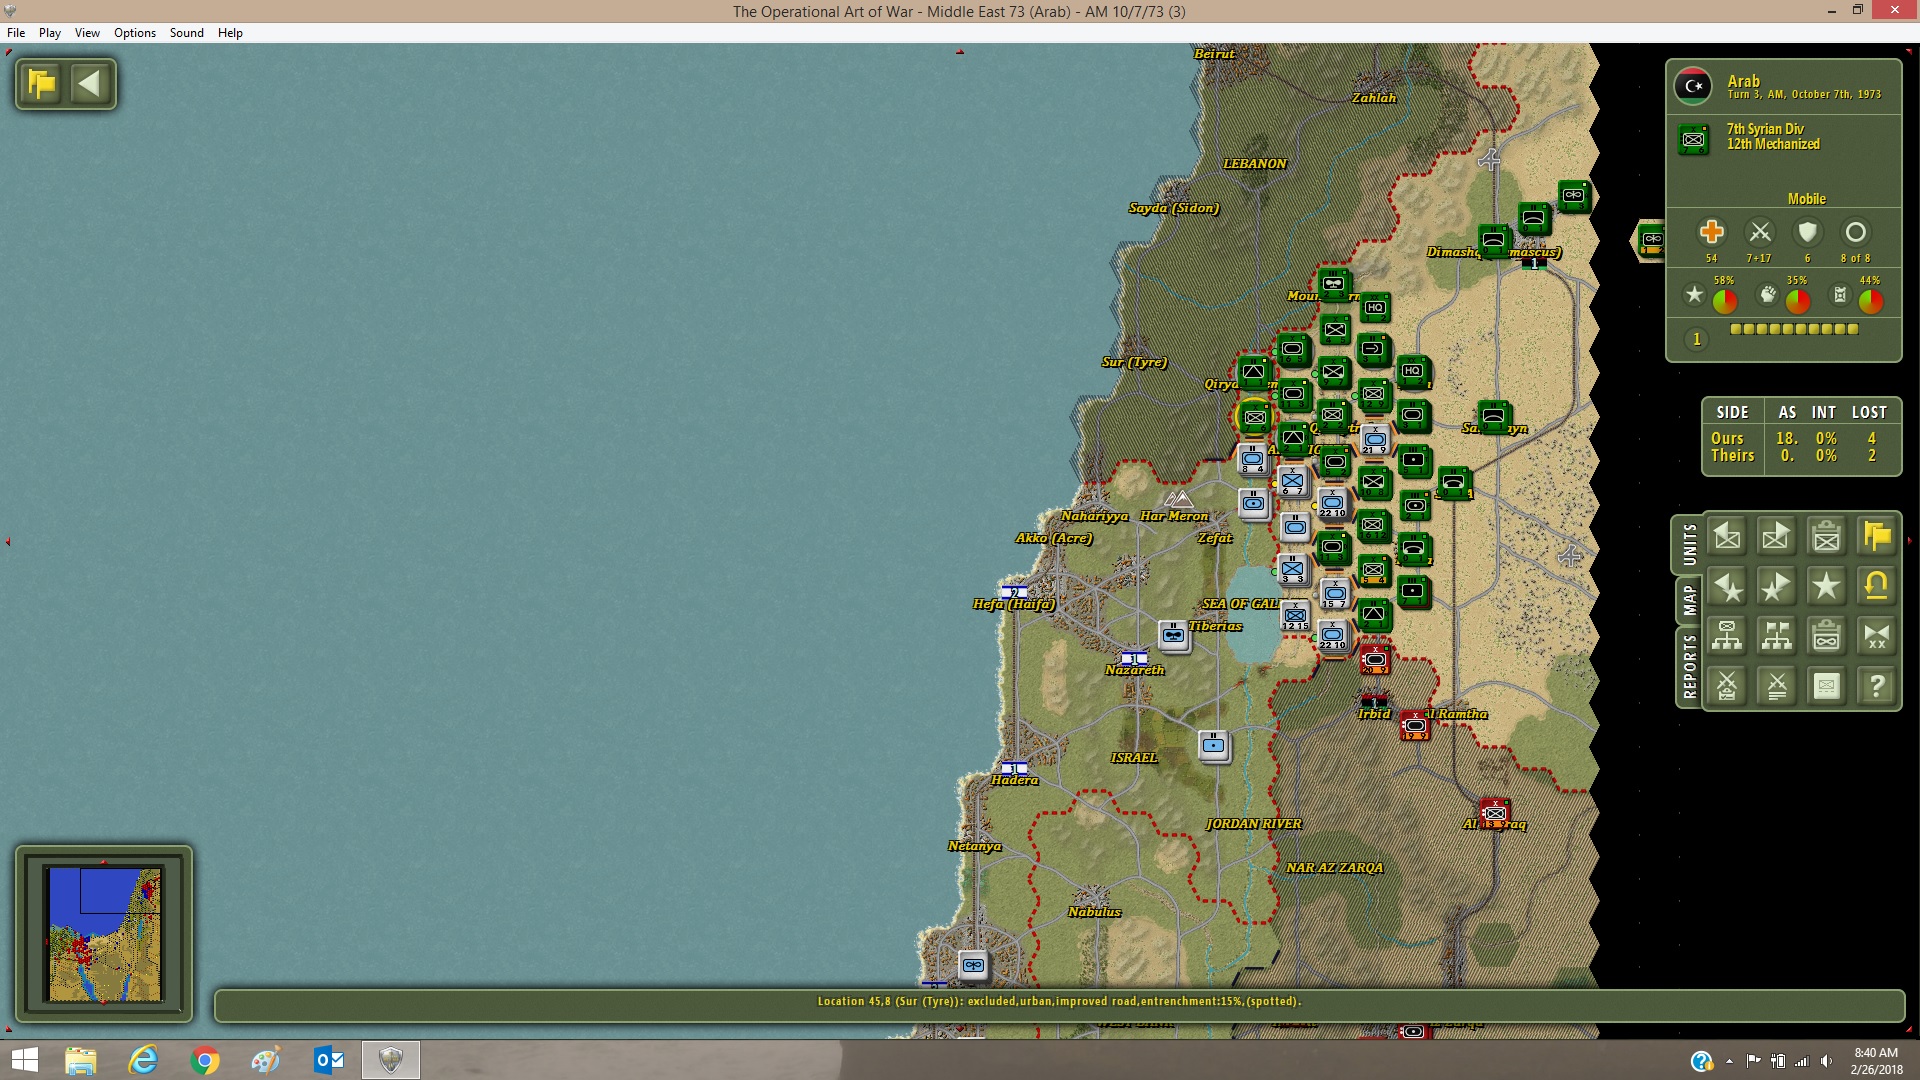
Task: Click the bowtie XX division icon
Action: [x=1876, y=636]
